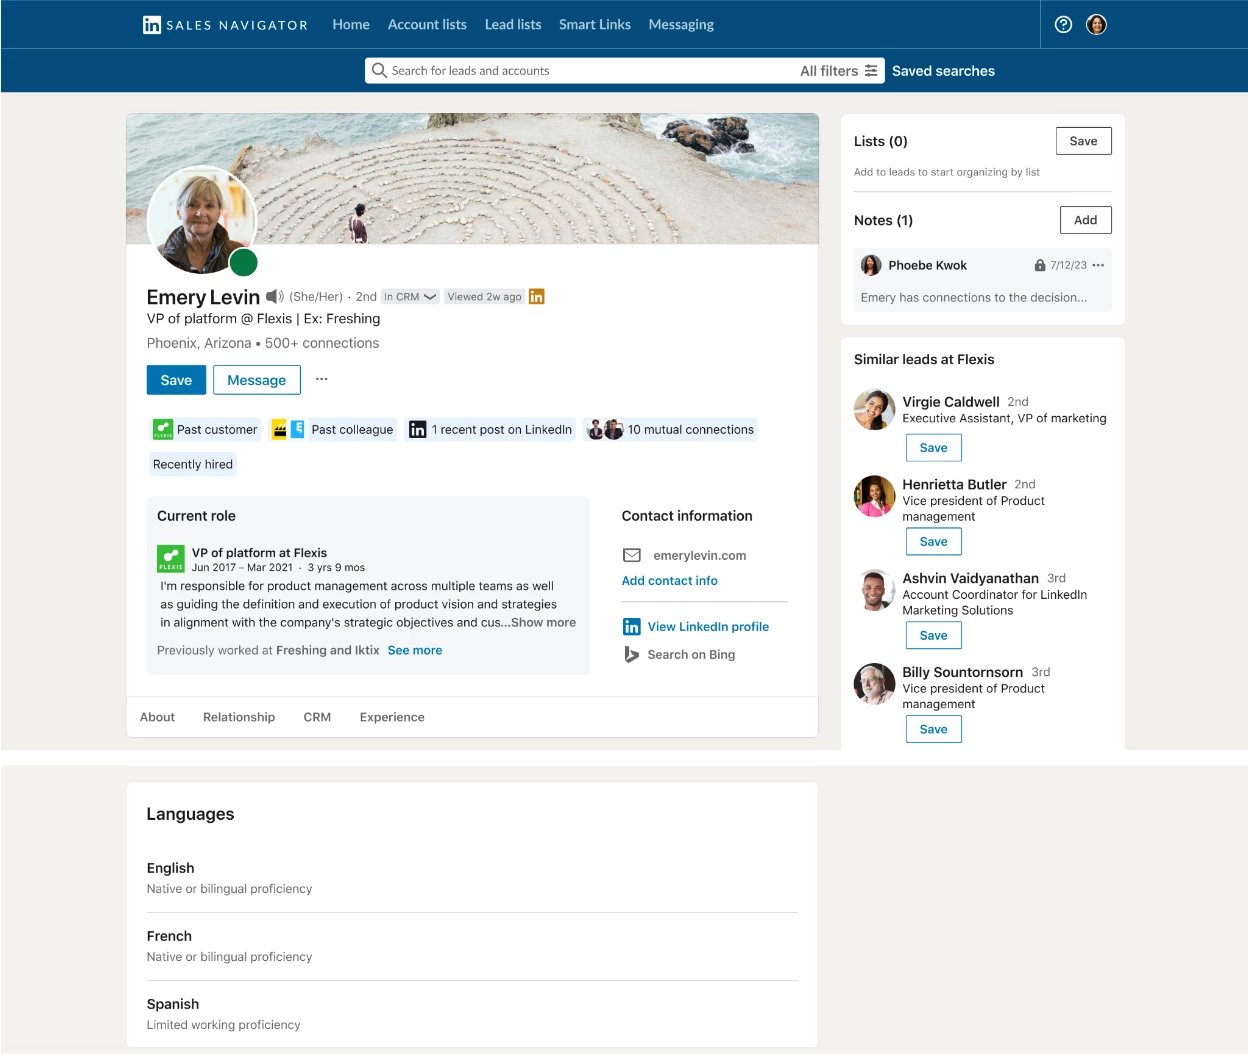
Task: Click the Recently hired tag
Action: click(x=193, y=465)
